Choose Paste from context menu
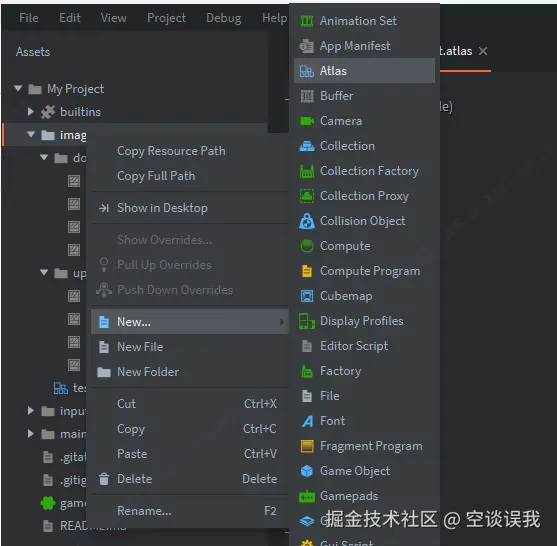Screen dimensions: 557x546 click(x=190, y=454)
